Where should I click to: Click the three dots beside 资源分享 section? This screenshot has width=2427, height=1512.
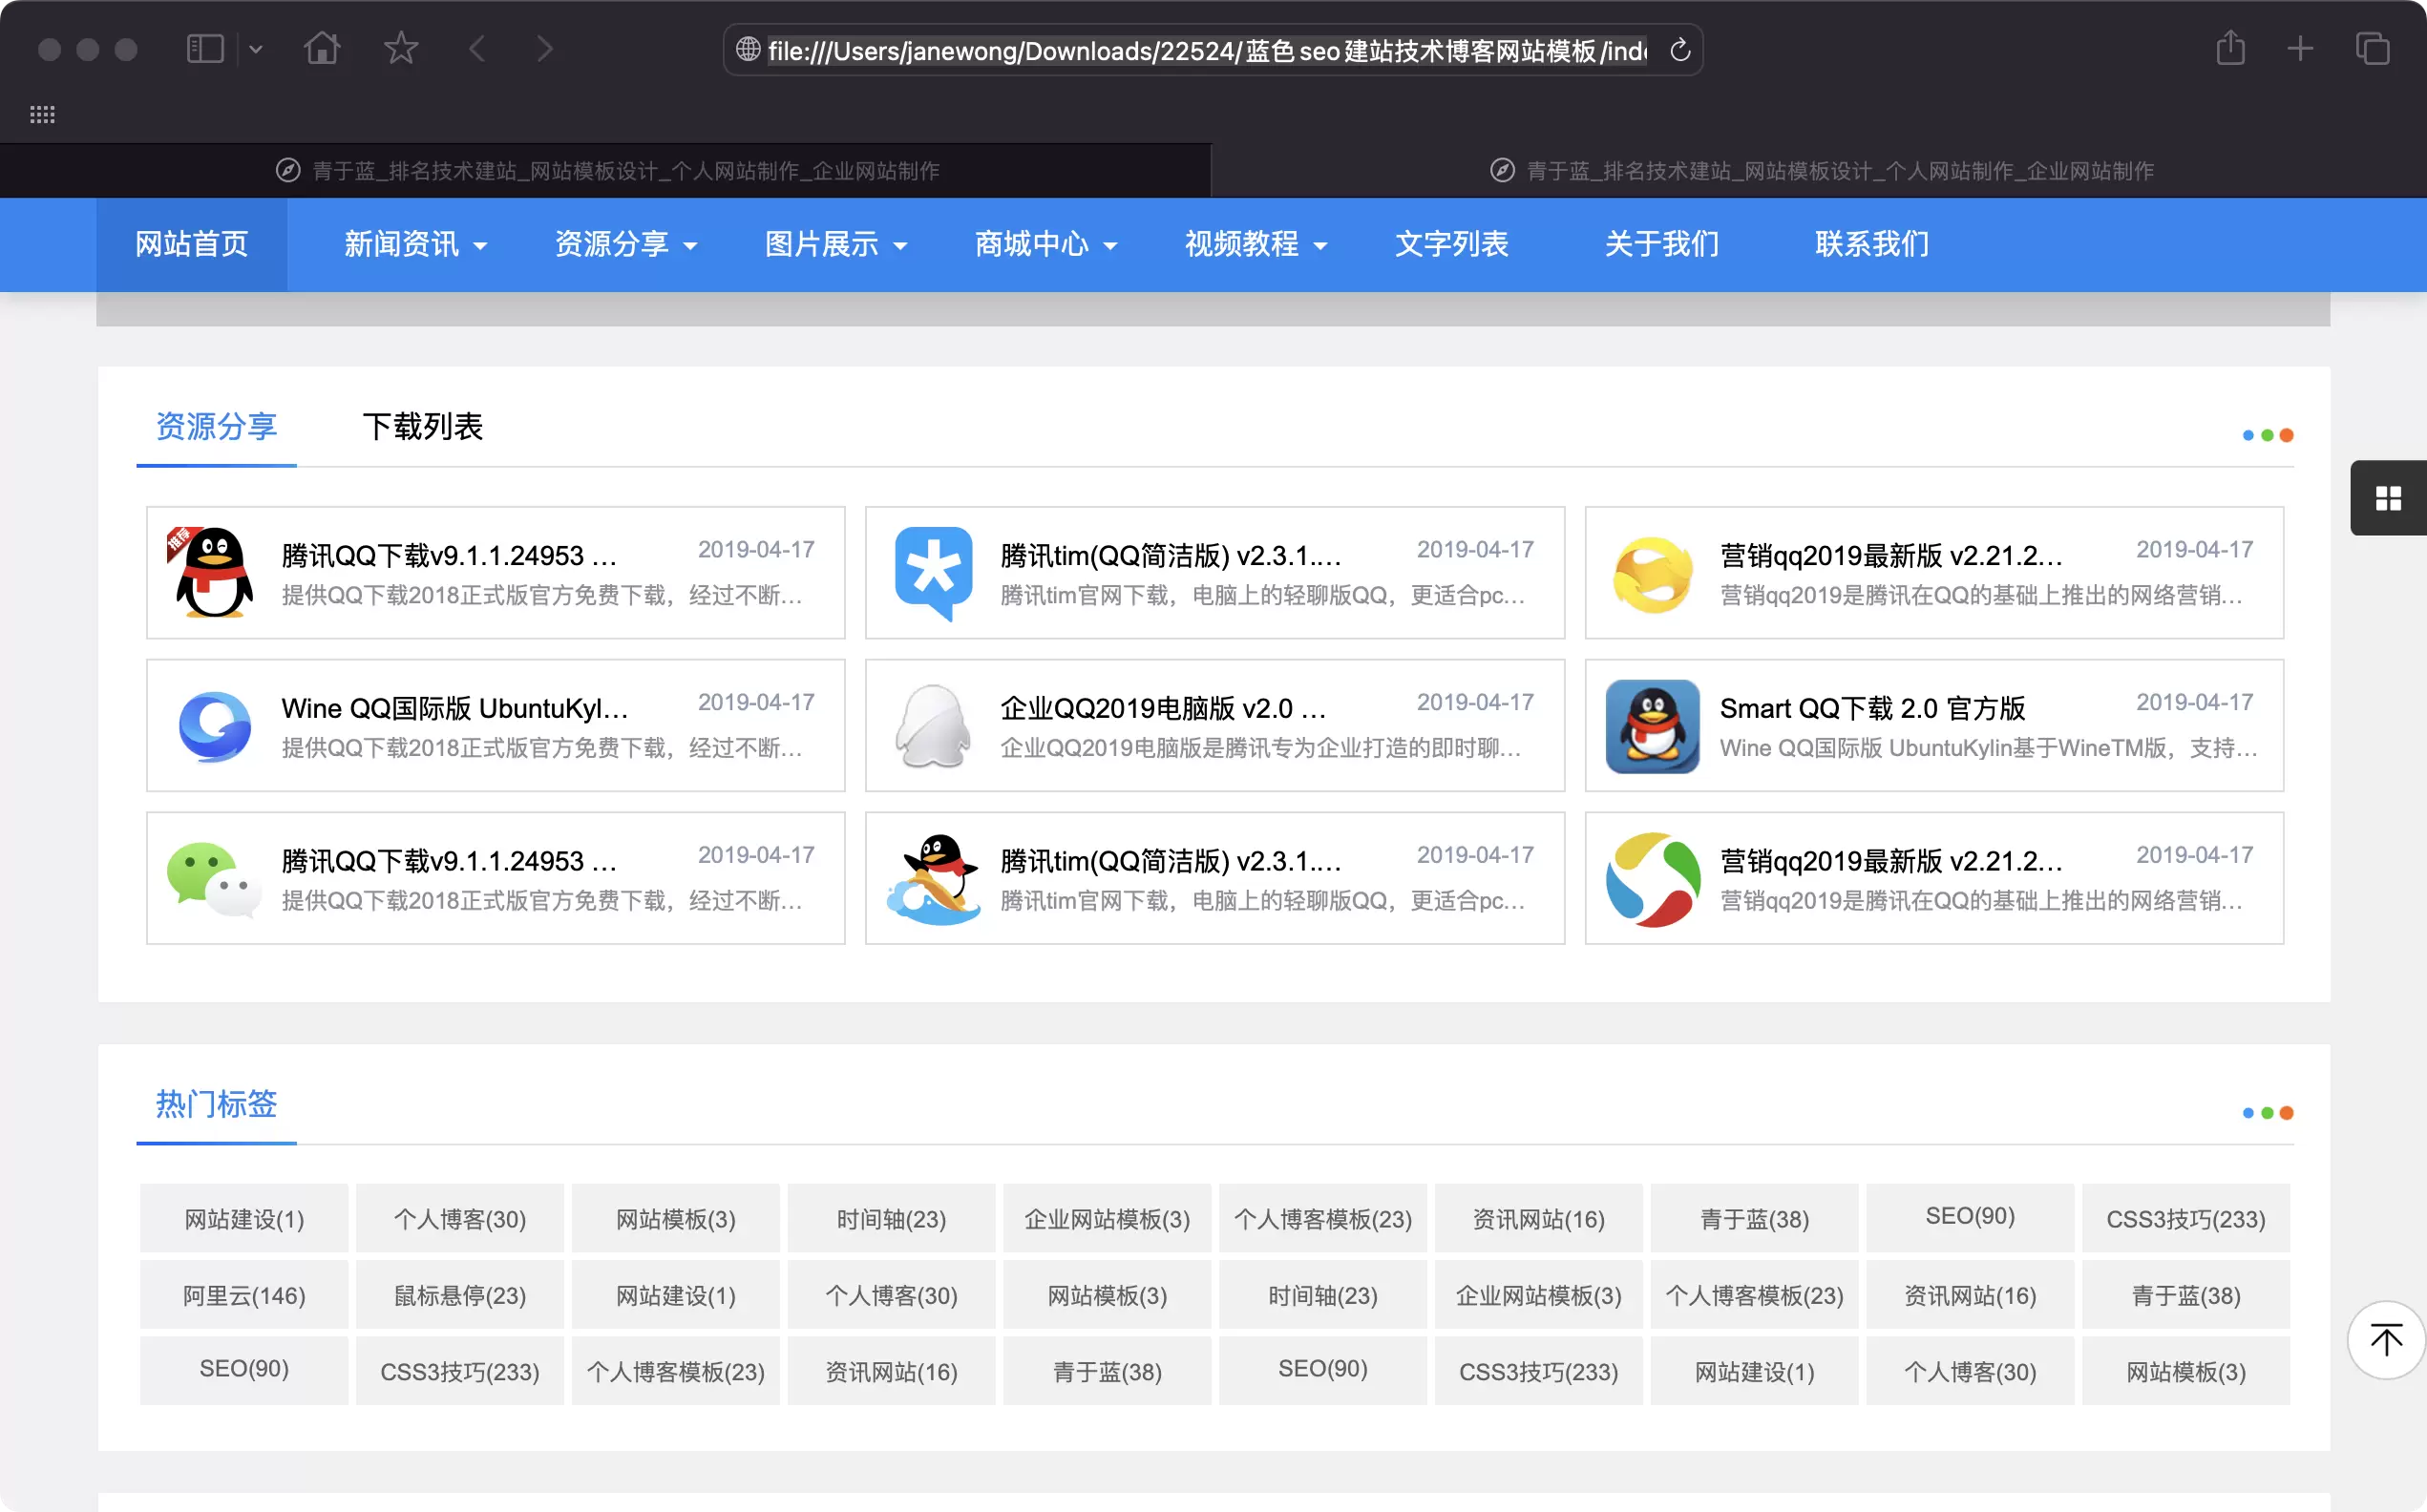click(2268, 435)
